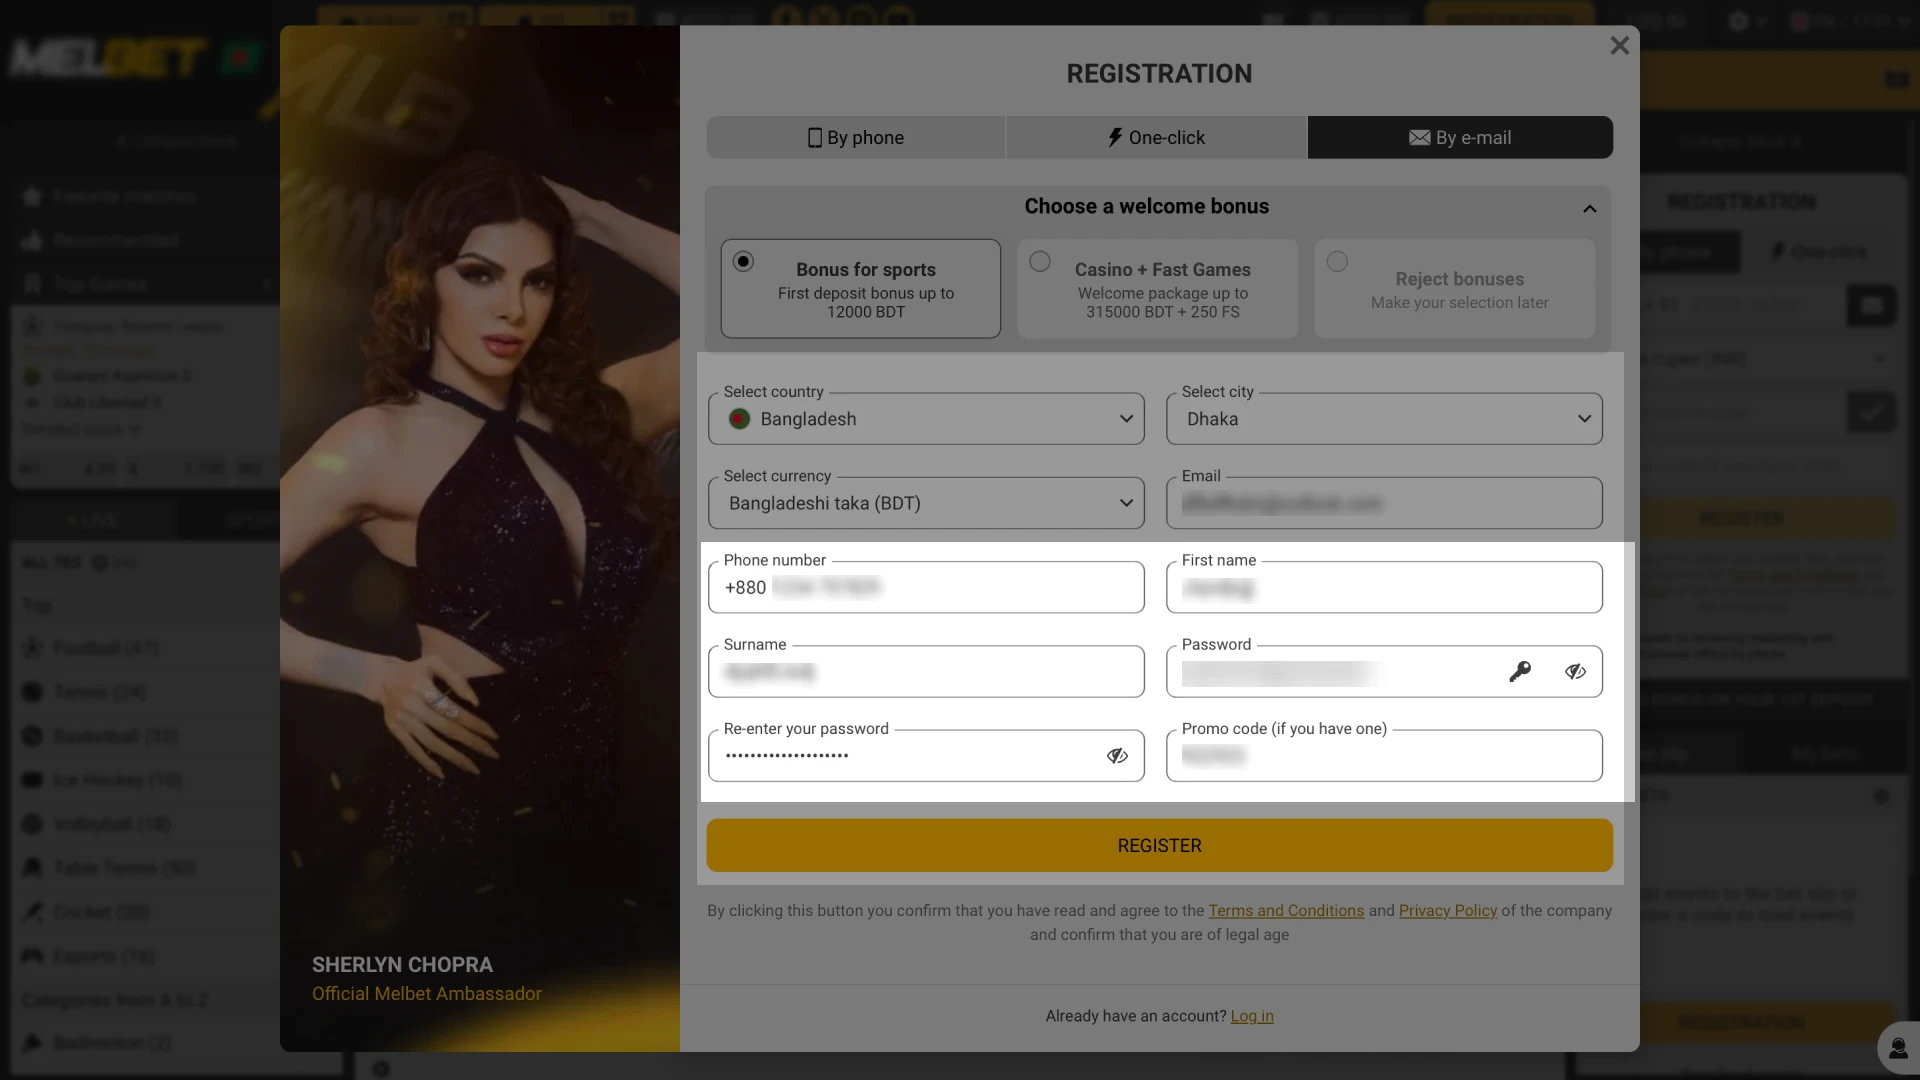Collapse the Choose a welcome bonus section
Screen dimensions: 1920x1080
pyautogui.click(x=1589, y=209)
